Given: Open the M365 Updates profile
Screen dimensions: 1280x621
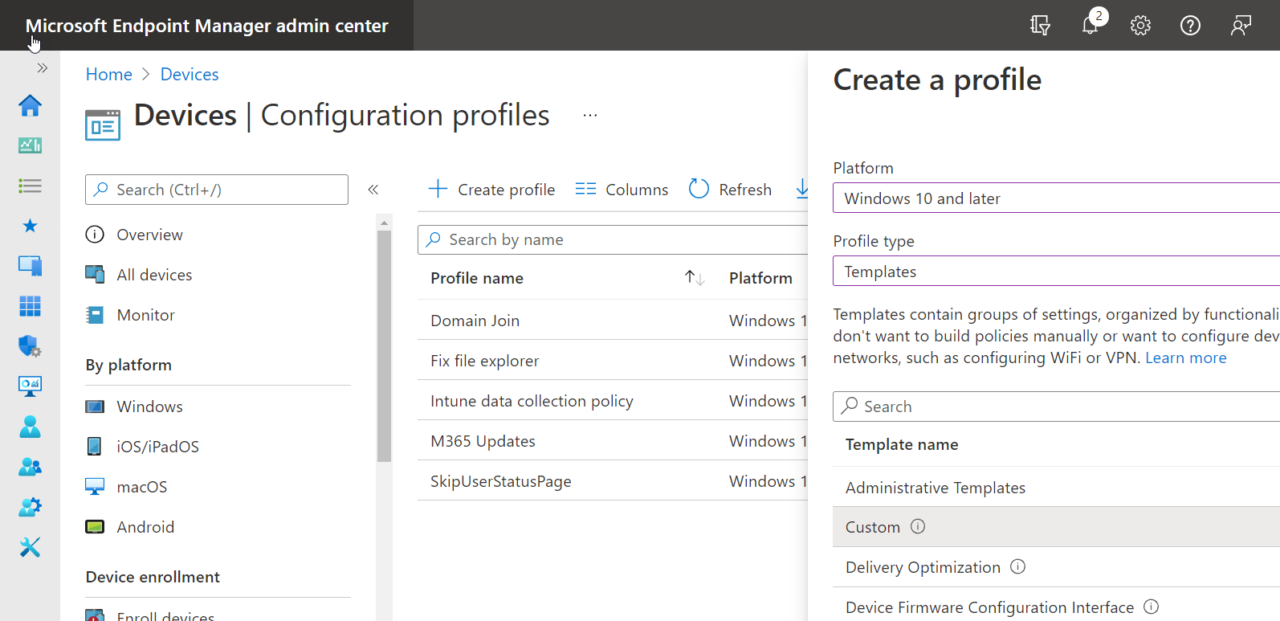Looking at the screenshot, I should point(483,441).
